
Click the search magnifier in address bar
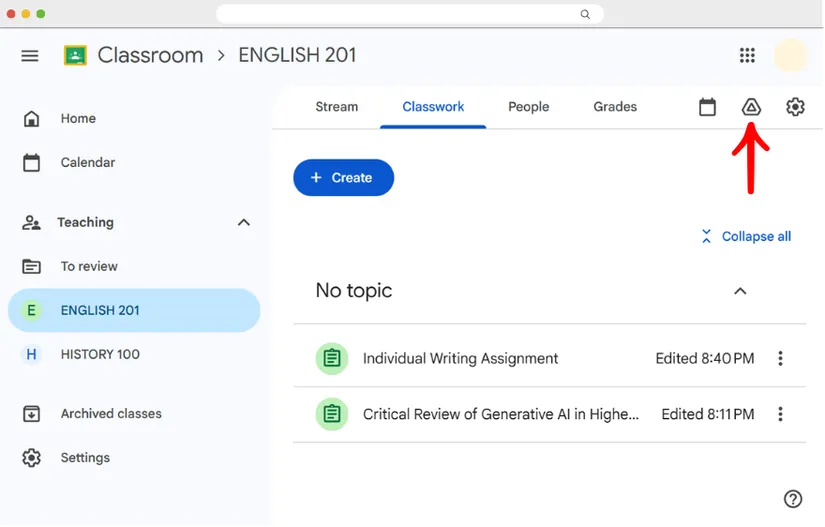point(585,14)
